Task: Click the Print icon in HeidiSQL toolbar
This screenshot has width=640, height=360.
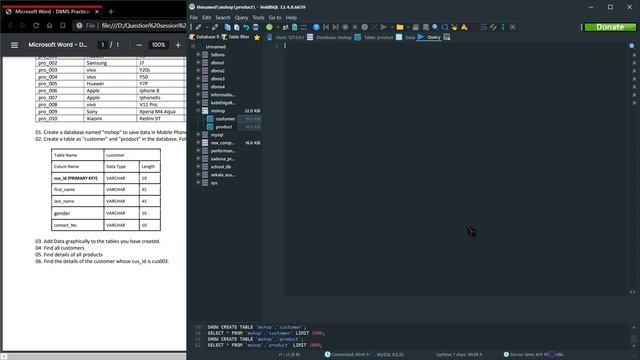Action: pos(256,27)
